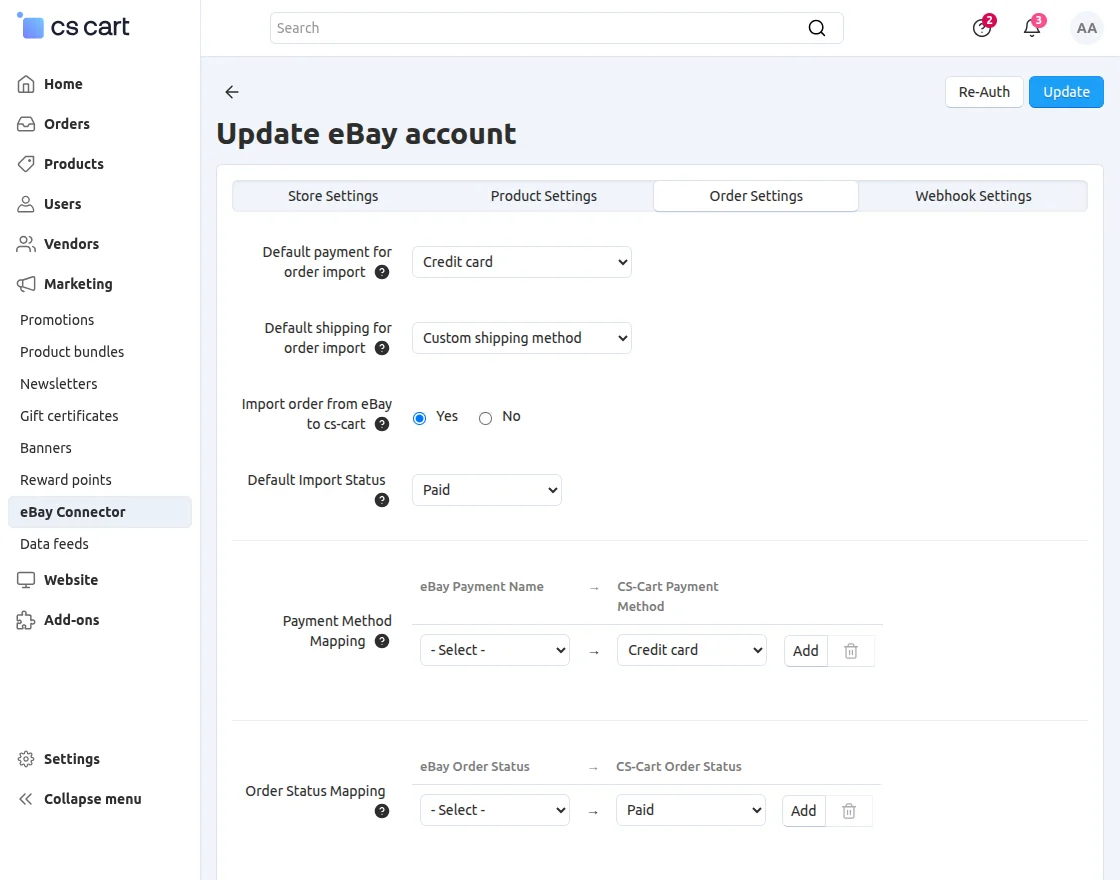Click trash icon in Payment Method Mapping row
This screenshot has width=1120, height=880.
pyautogui.click(x=851, y=651)
